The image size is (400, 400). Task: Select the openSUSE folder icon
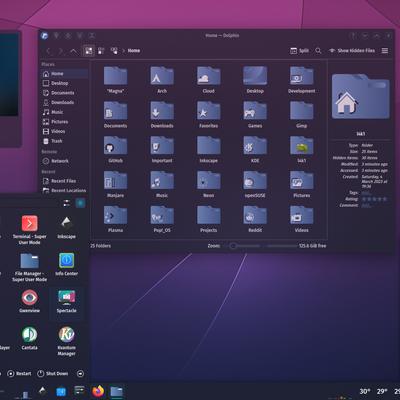pyautogui.click(x=255, y=180)
